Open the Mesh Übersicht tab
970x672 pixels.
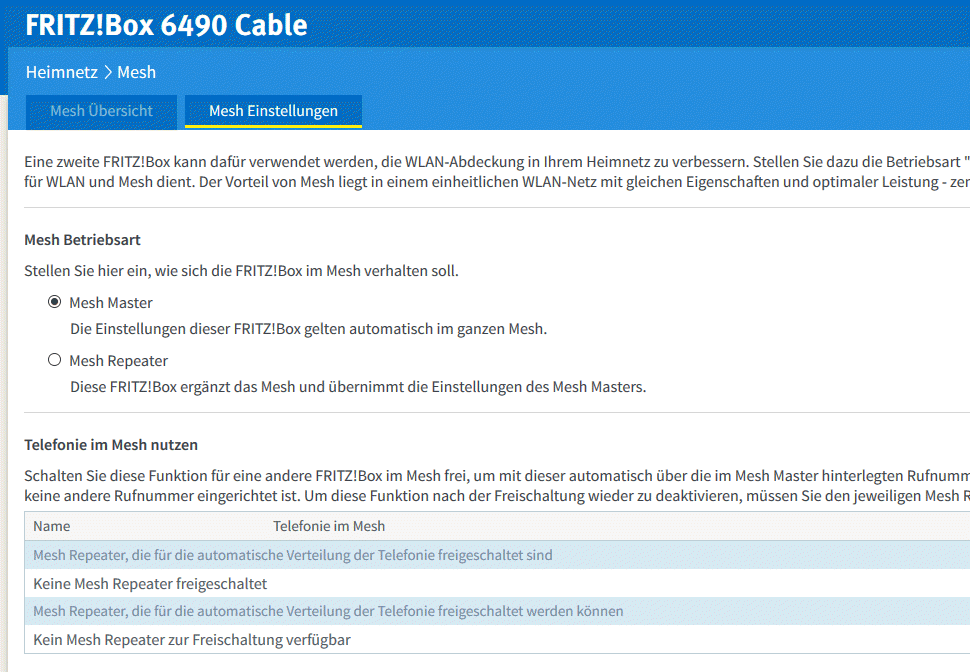(101, 111)
